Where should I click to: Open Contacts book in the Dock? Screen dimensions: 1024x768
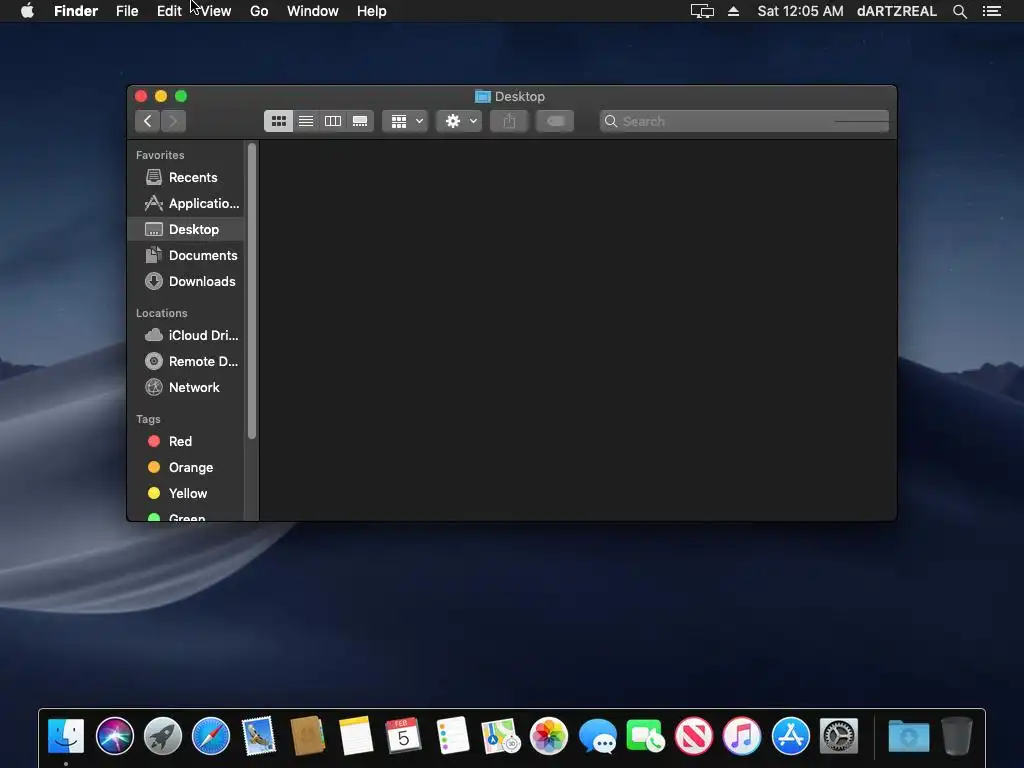coord(308,736)
